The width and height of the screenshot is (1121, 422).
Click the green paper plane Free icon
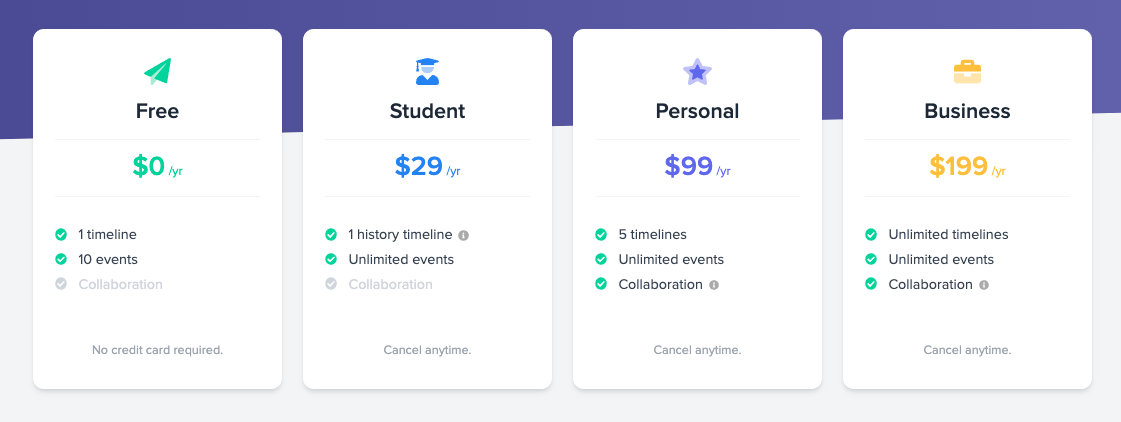157,71
